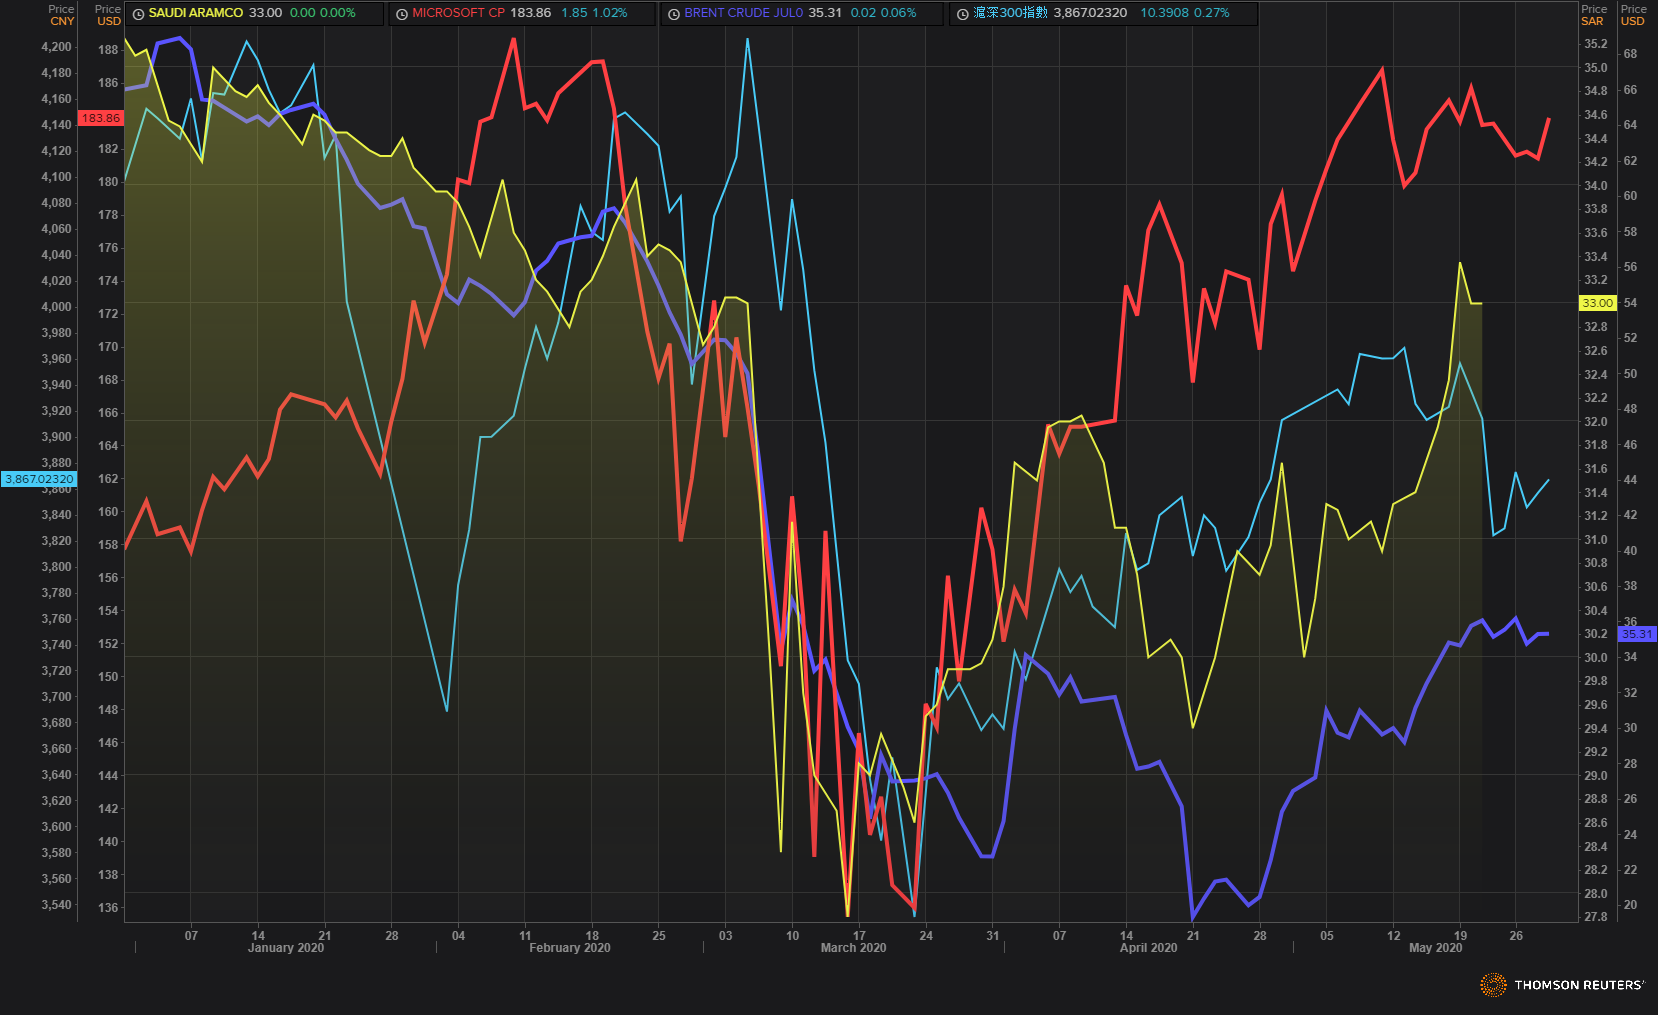The image size is (1658, 1015).
Task: Click the clock icon beside SAUDI ARAMCO
Action: pyautogui.click(x=139, y=14)
